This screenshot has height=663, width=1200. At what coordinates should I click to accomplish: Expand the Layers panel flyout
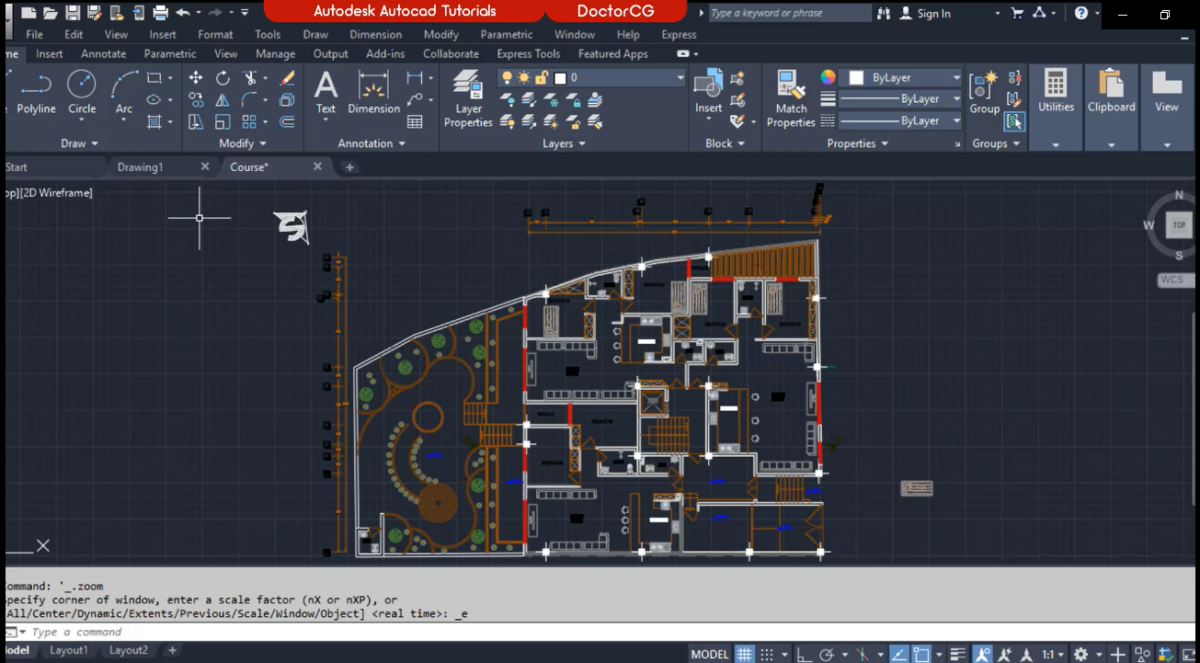coord(563,143)
